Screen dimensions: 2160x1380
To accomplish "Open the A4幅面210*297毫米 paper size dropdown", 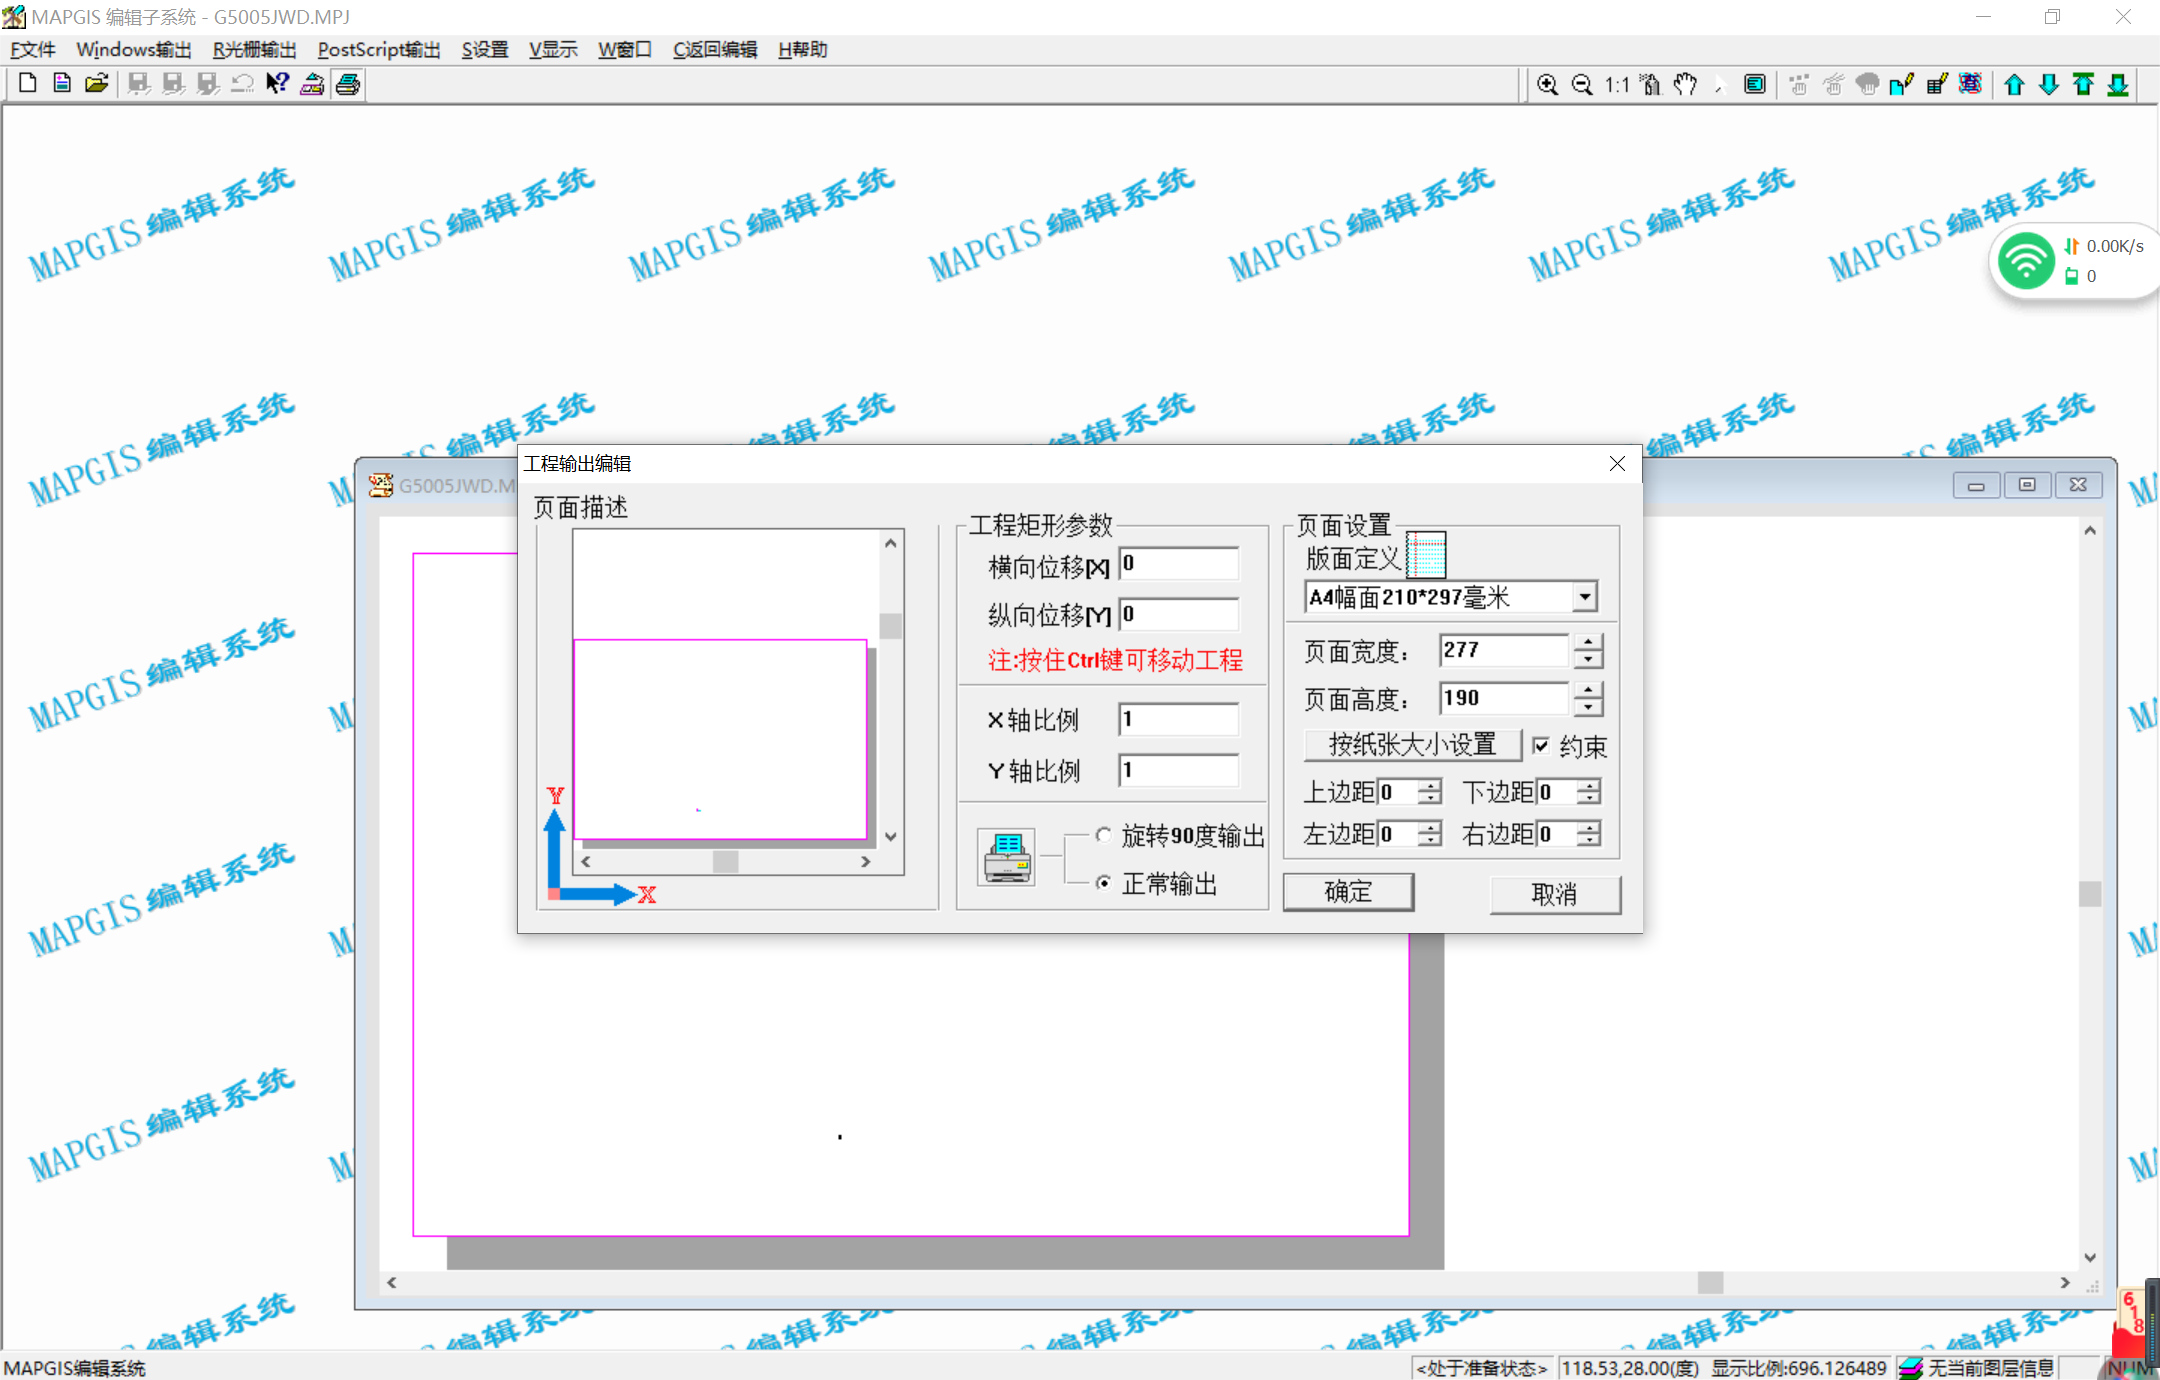I will (1584, 597).
